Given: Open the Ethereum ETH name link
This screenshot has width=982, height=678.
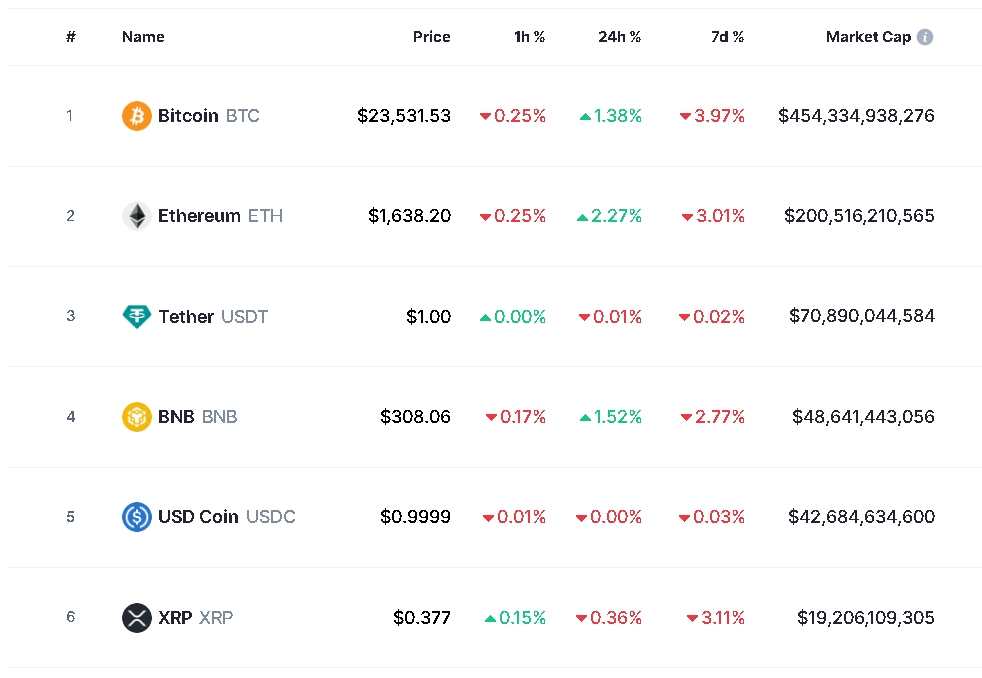Looking at the screenshot, I should point(220,216).
